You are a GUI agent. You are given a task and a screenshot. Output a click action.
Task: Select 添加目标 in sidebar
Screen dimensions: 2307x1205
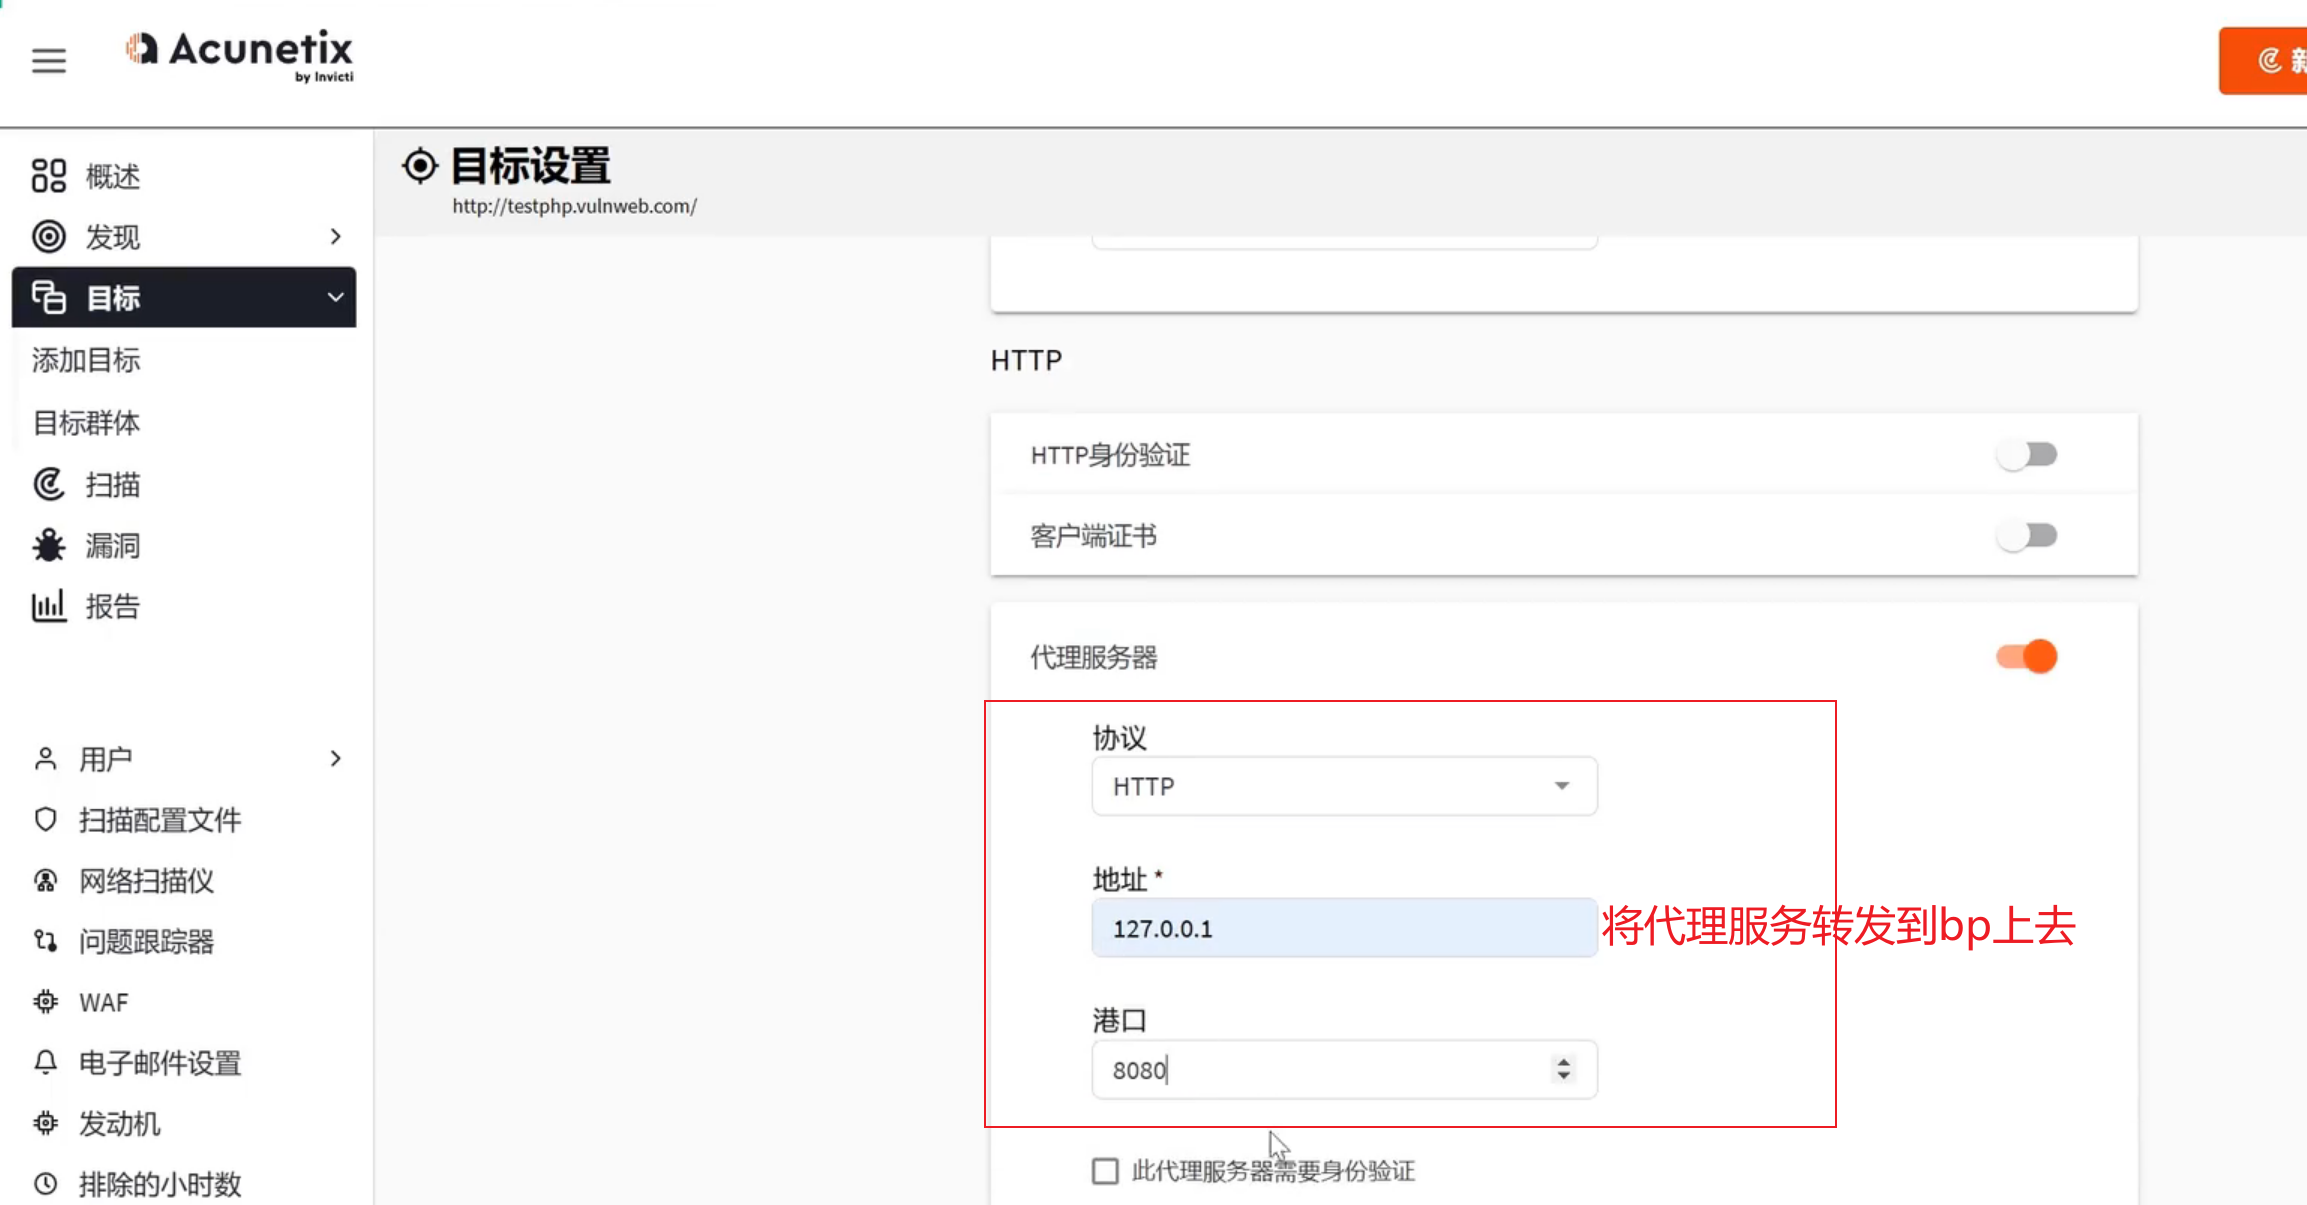pyautogui.click(x=86, y=360)
